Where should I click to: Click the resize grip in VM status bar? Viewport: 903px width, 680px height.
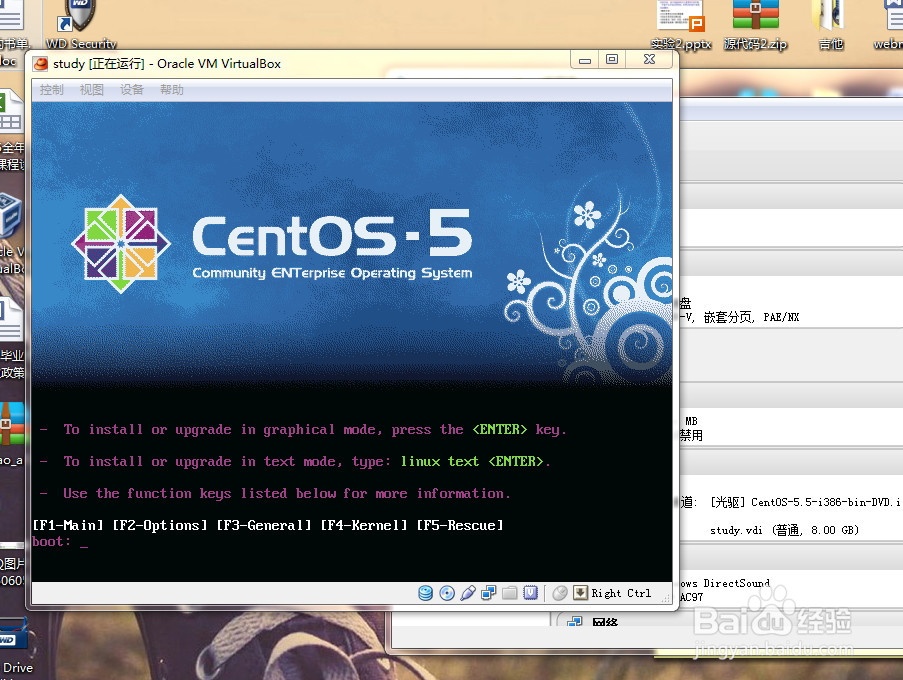coord(666,598)
